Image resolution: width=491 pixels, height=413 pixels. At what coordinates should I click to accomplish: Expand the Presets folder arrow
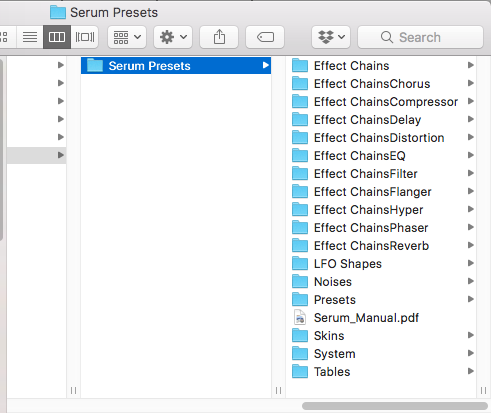click(x=470, y=299)
